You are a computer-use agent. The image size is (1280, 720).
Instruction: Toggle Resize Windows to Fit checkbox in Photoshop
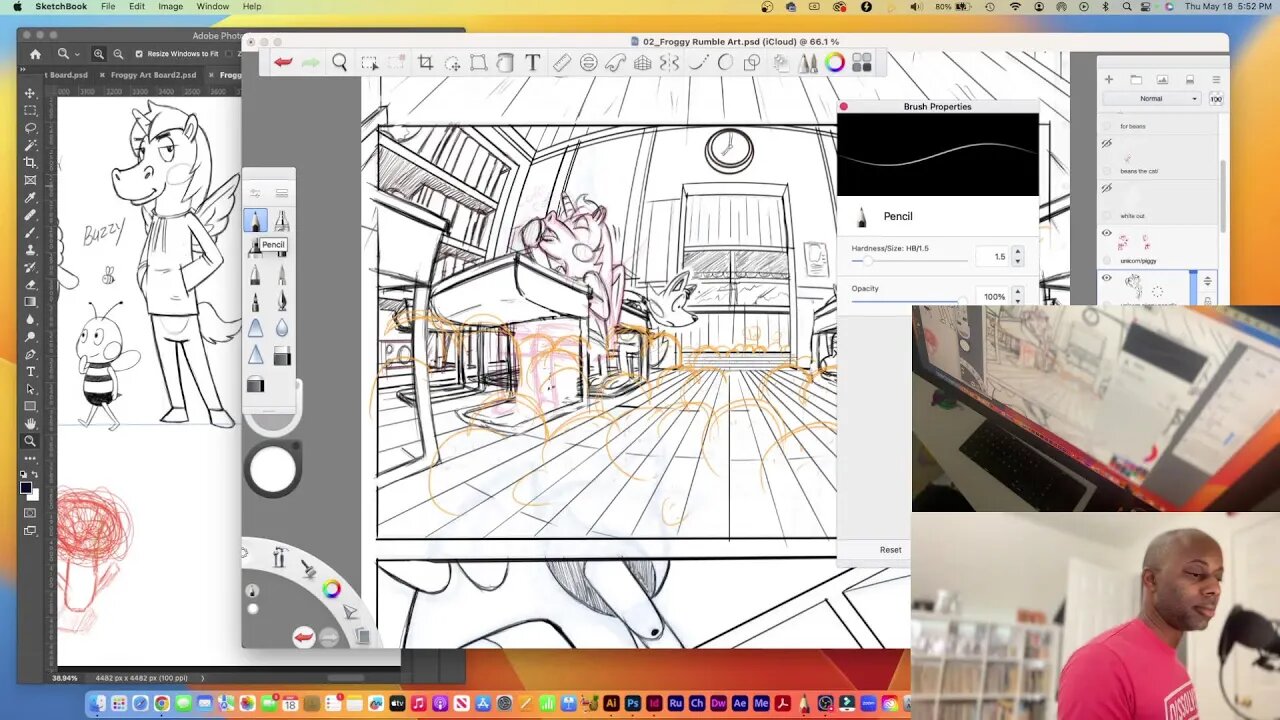pyautogui.click(x=141, y=54)
